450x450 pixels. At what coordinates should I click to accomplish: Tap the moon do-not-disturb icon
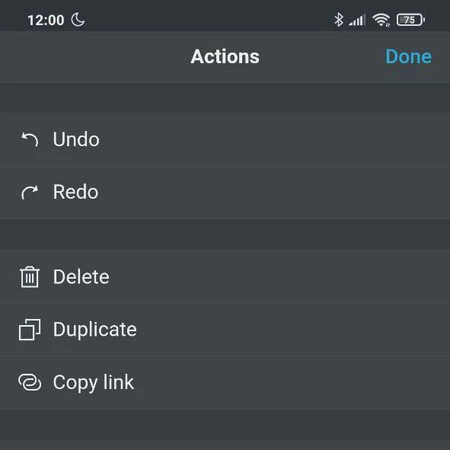click(x=78, y=19)
